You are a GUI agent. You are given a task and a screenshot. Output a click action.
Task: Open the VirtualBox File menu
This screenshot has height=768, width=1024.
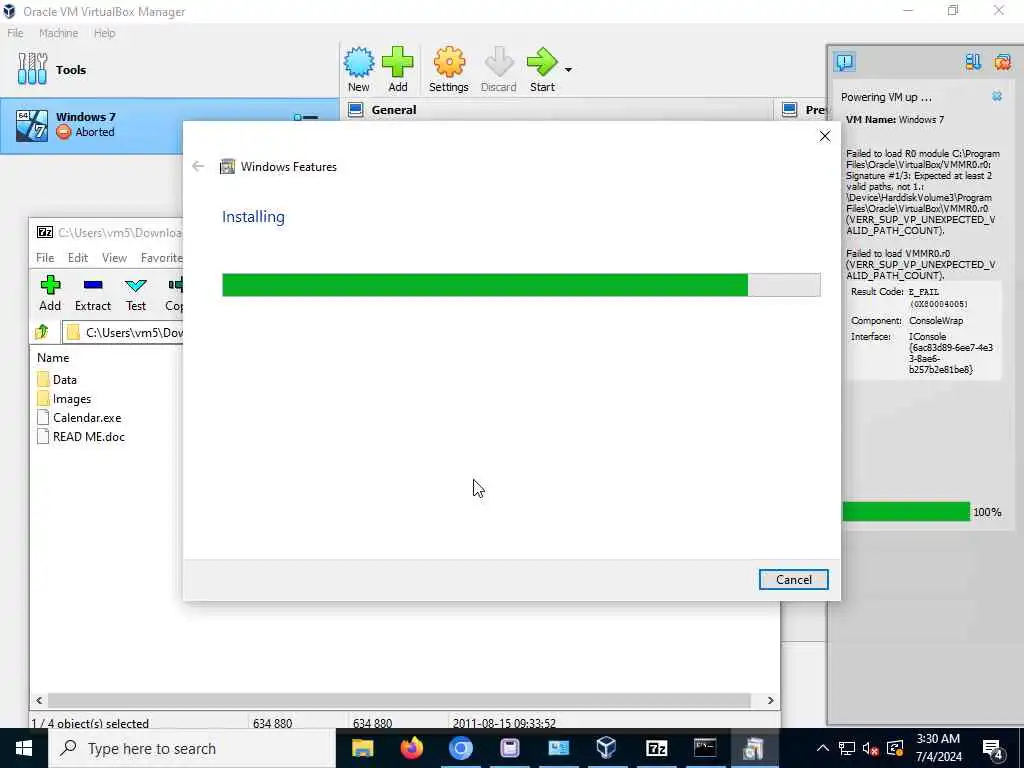pos(15,33)
